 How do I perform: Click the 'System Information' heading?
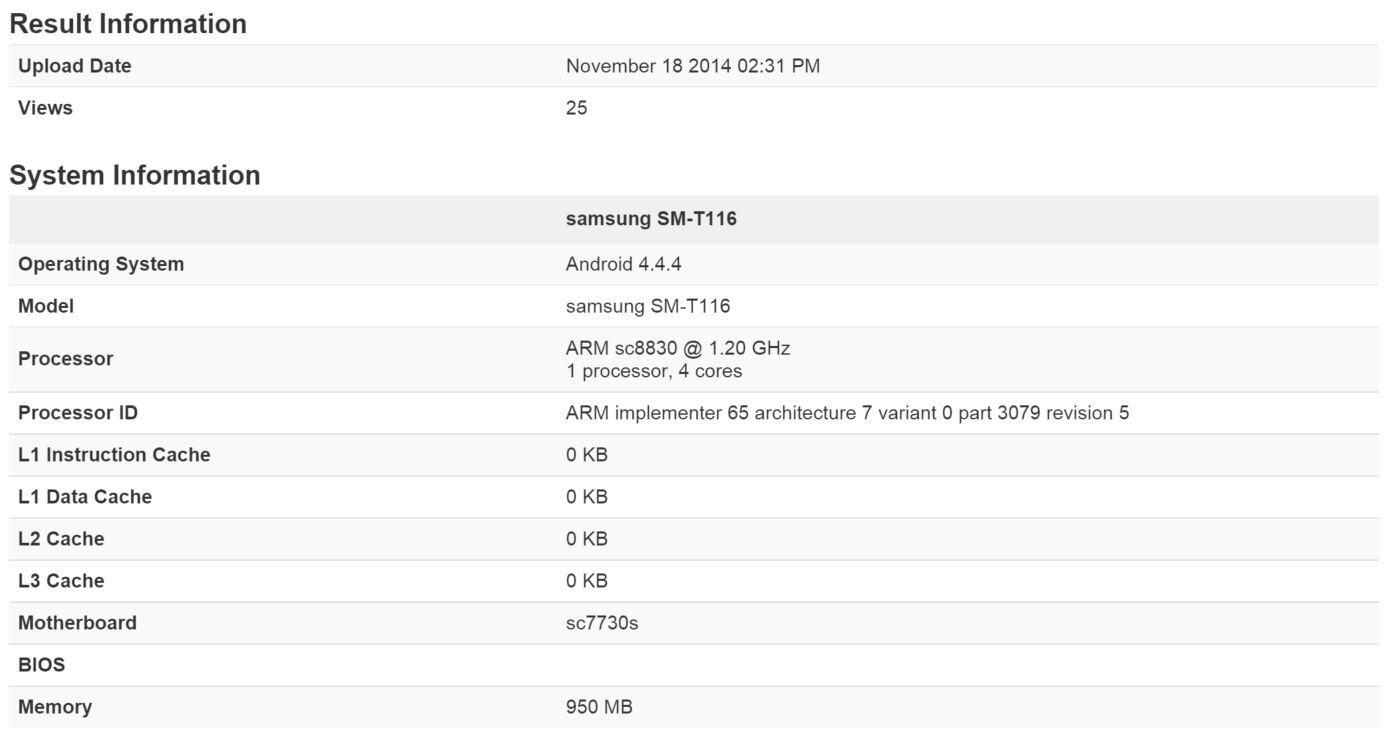(135, 175)
